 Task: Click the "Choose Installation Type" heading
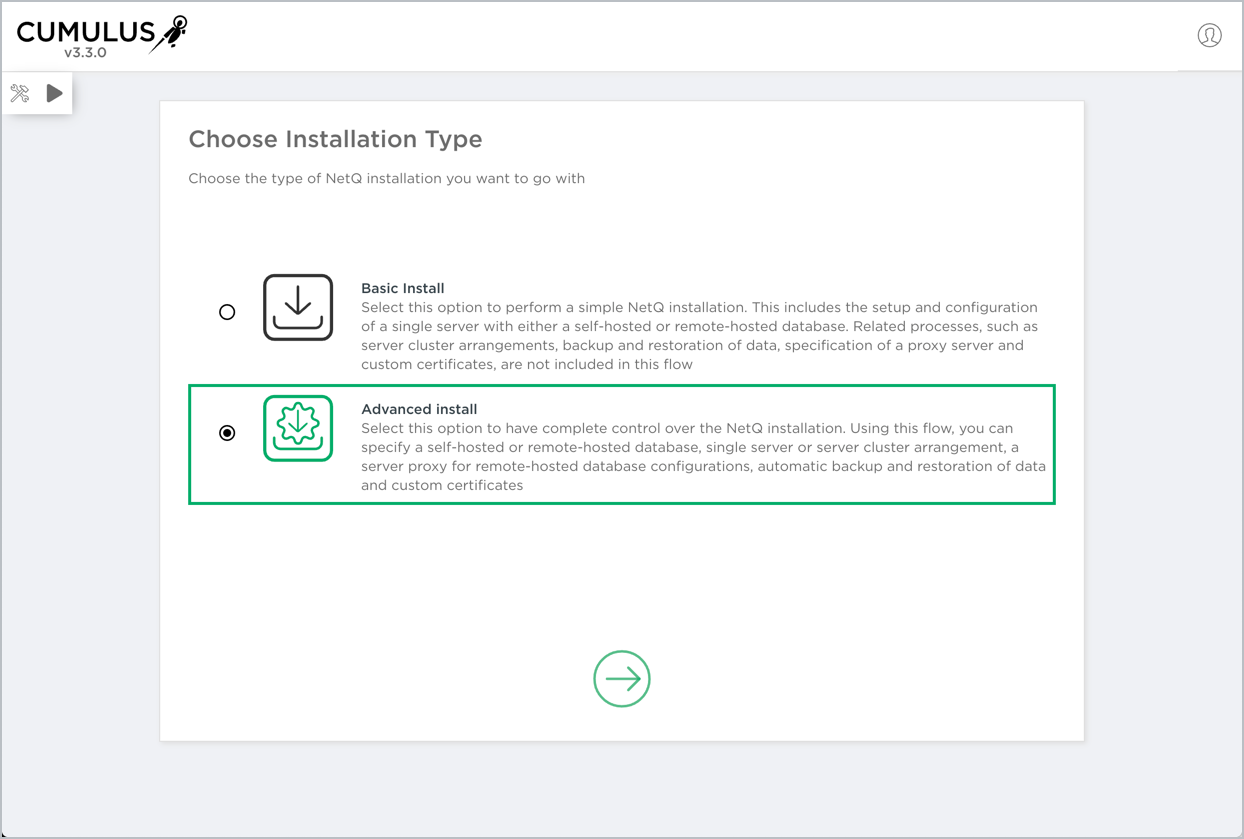[x=335, y=139]
